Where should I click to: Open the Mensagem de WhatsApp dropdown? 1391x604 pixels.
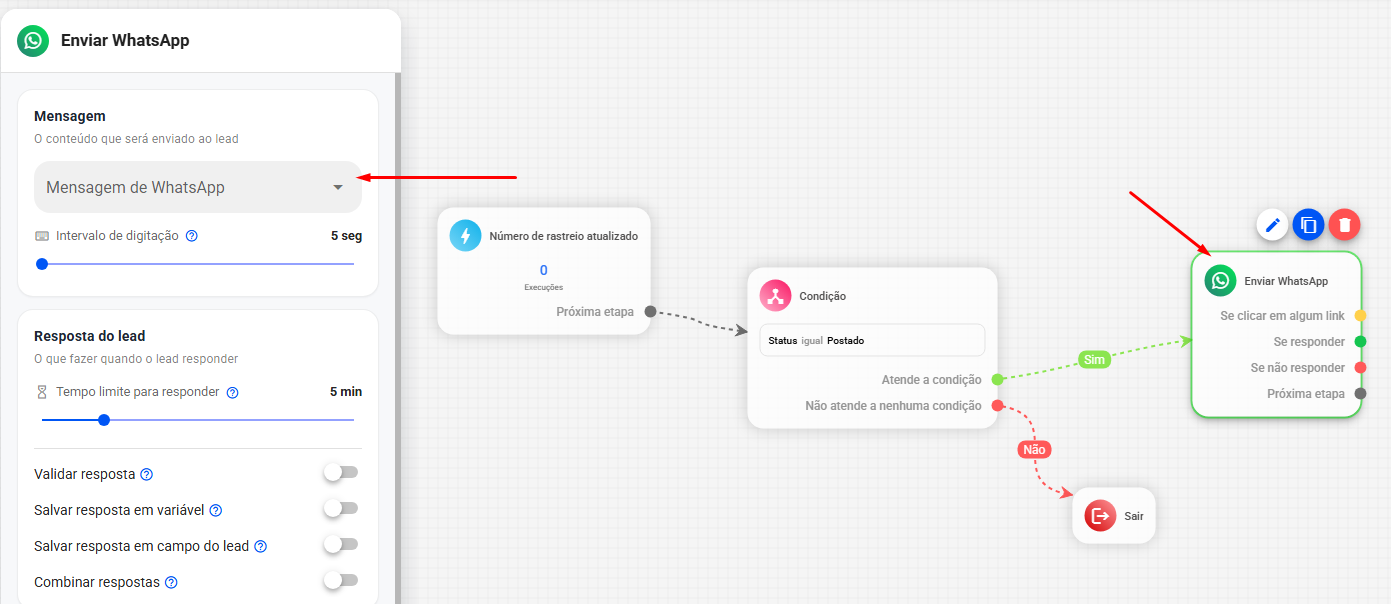[x=198, y=187]
